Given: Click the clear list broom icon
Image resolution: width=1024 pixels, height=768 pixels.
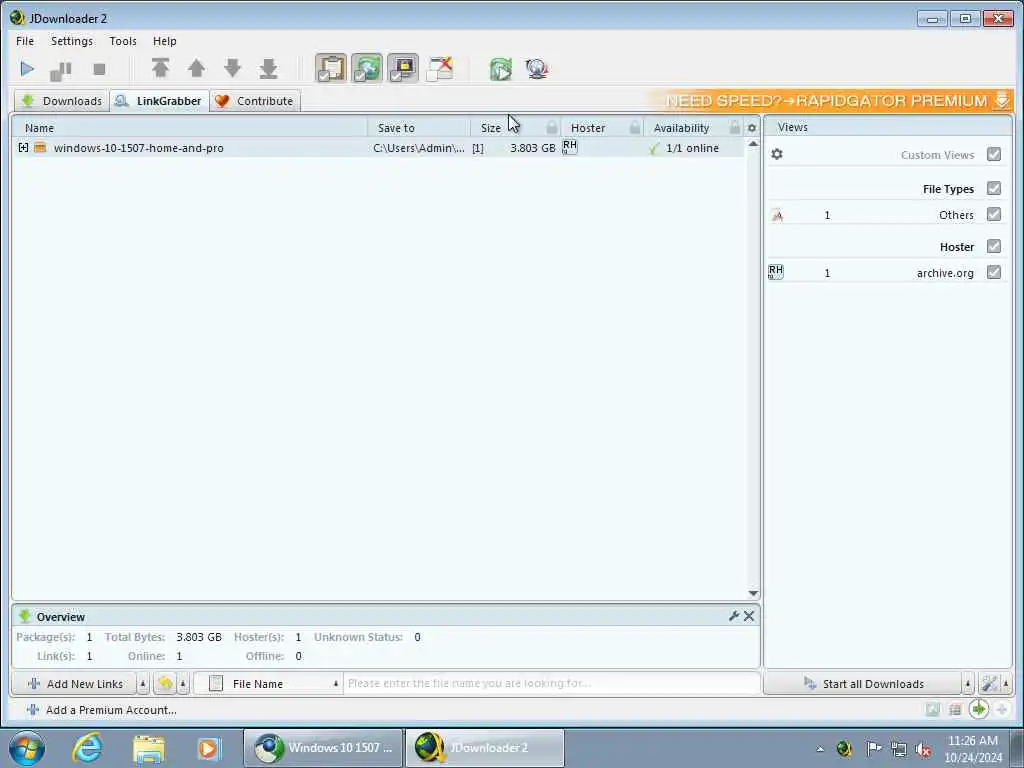Looking at the screenshot, I should [165, 684].
